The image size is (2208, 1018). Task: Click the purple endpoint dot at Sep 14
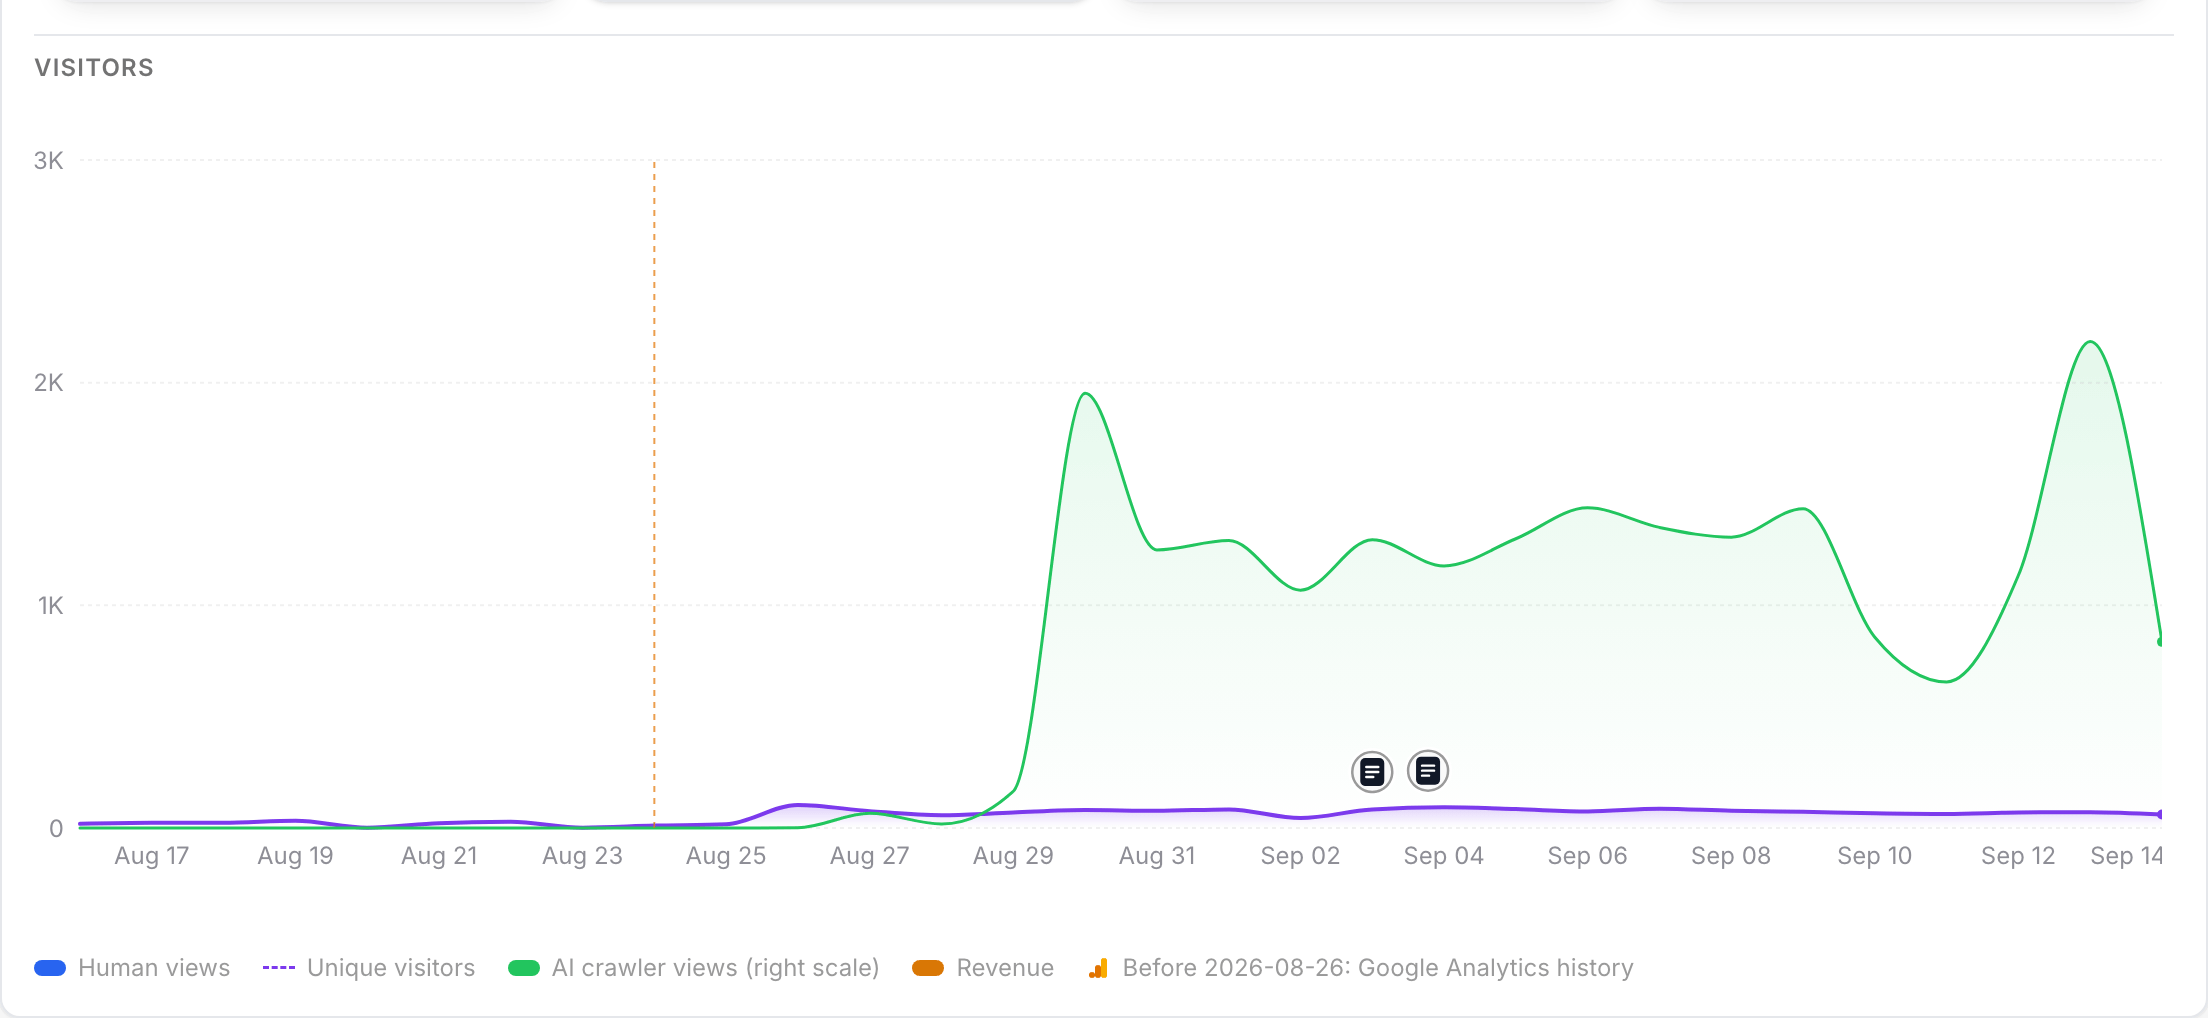click(2161, 815)
